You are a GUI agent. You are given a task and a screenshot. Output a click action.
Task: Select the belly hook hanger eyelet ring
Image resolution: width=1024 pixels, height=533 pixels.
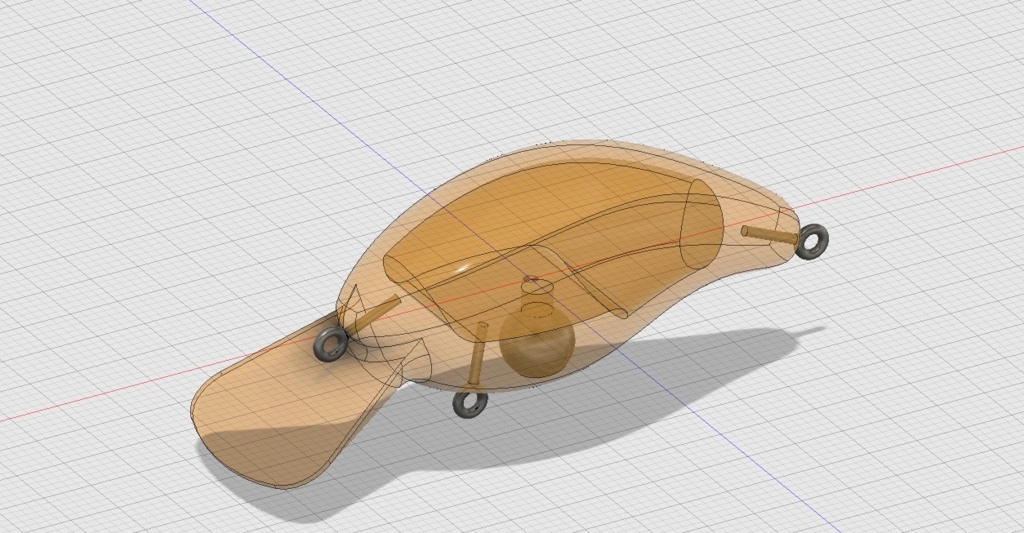point(470,404)
